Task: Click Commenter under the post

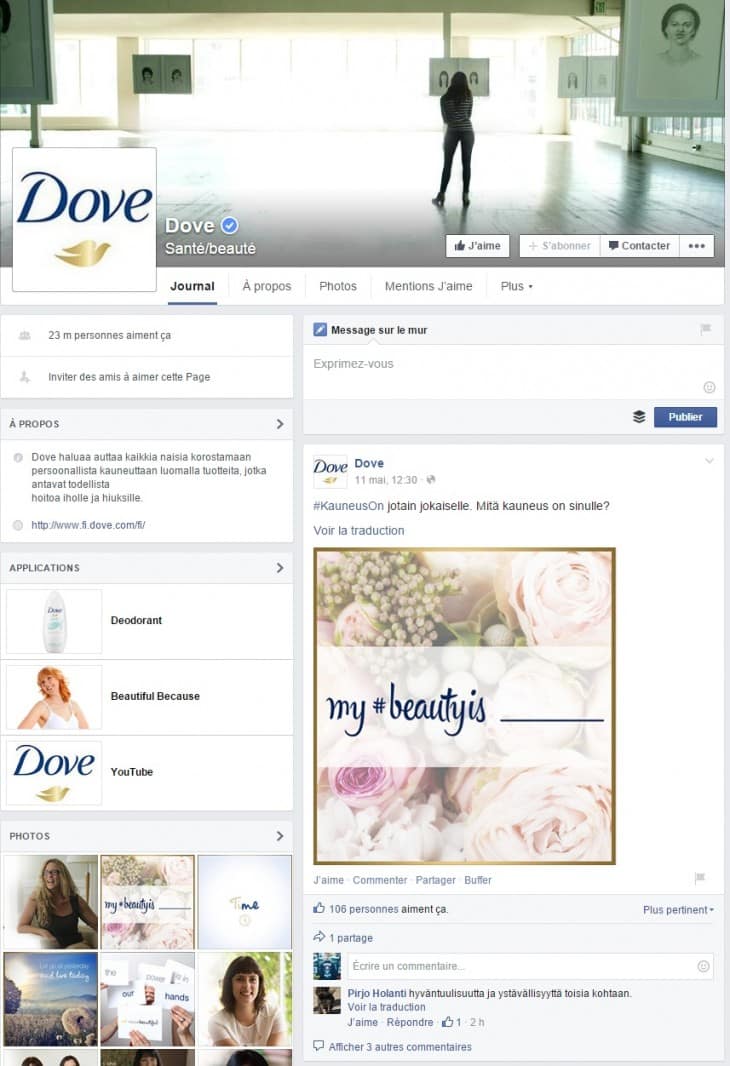Action: 380,880
